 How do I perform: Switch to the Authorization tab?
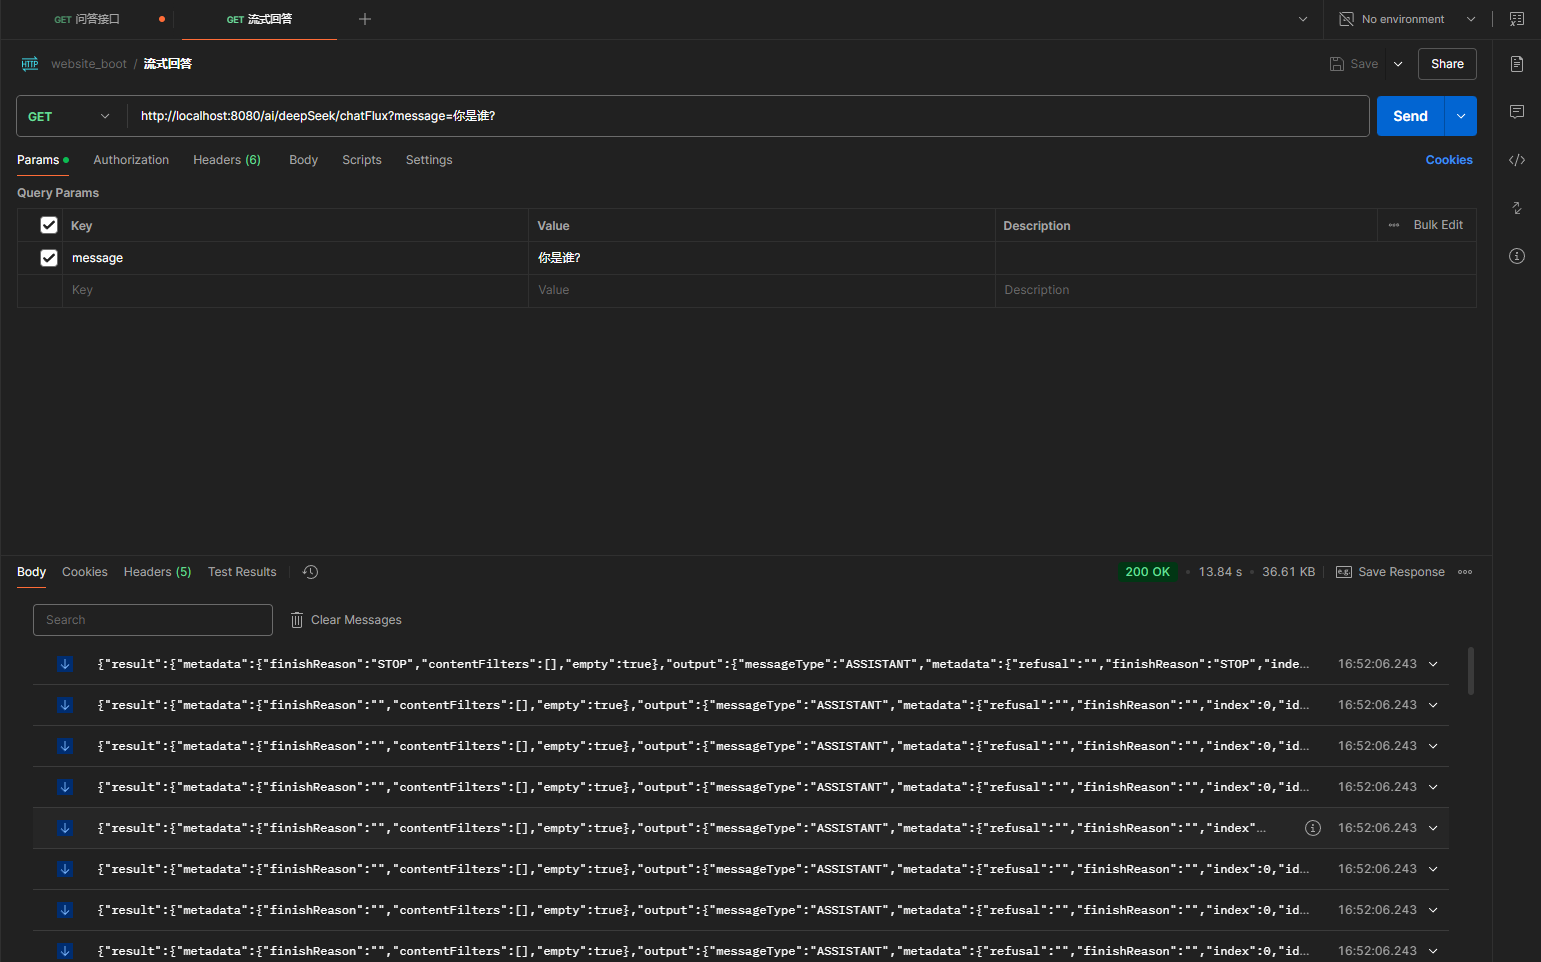(x=131, y=160)
